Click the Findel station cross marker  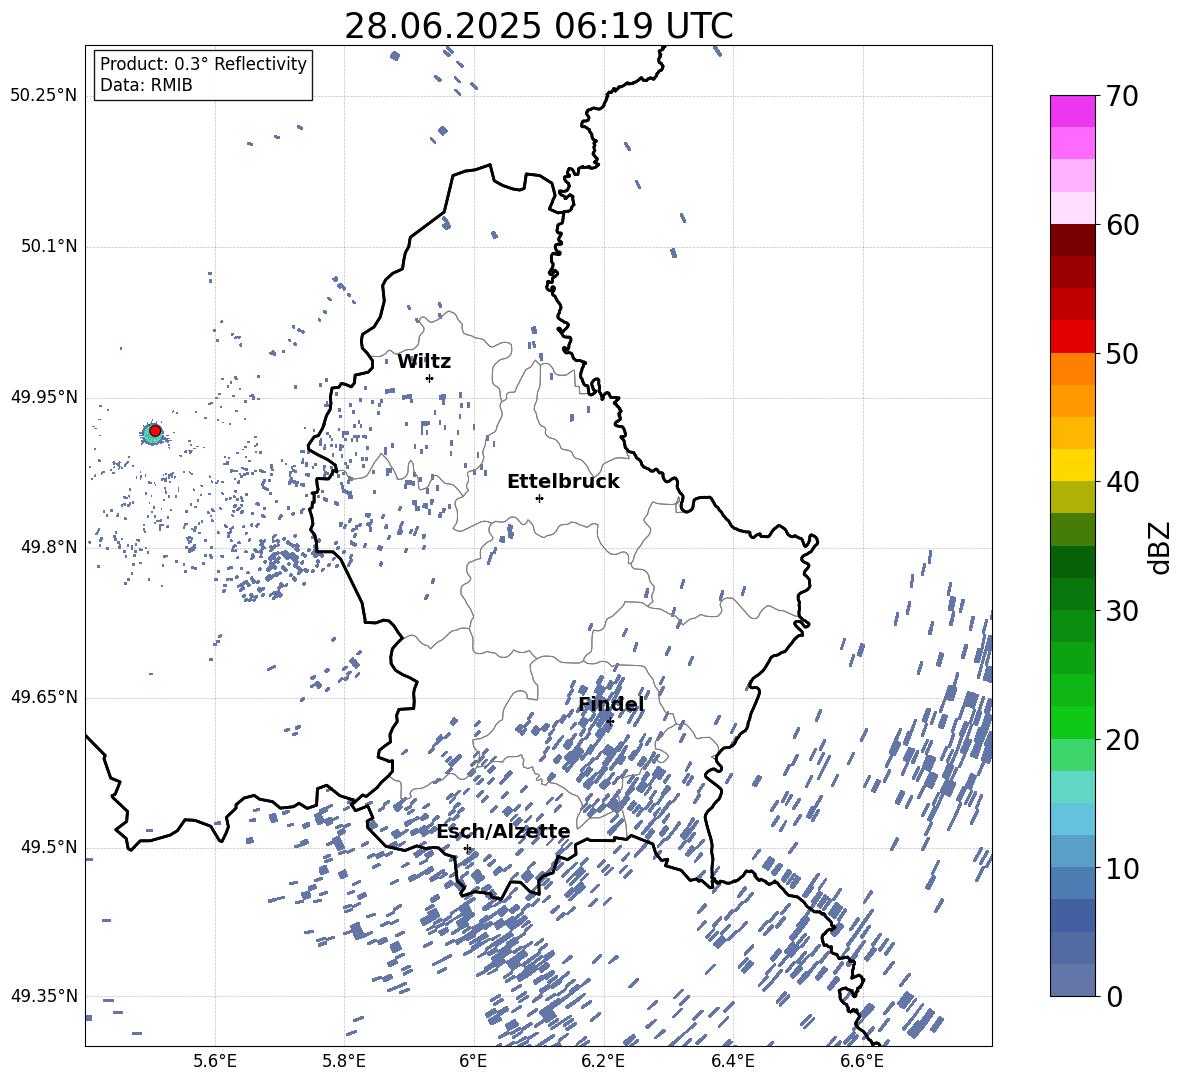point(610,721)
